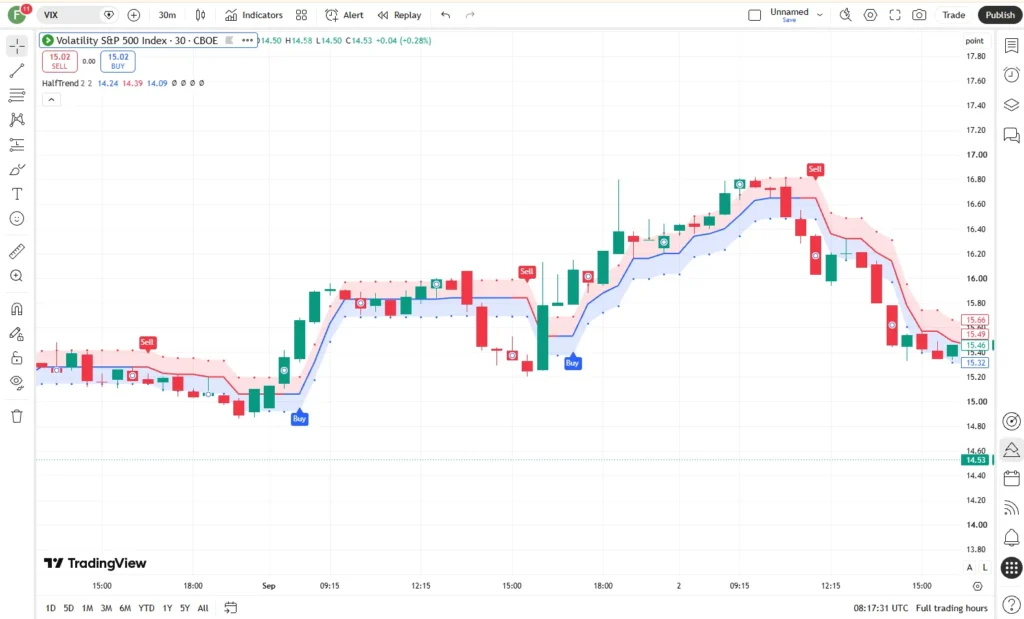Select the All date range tab

point(203,608)
